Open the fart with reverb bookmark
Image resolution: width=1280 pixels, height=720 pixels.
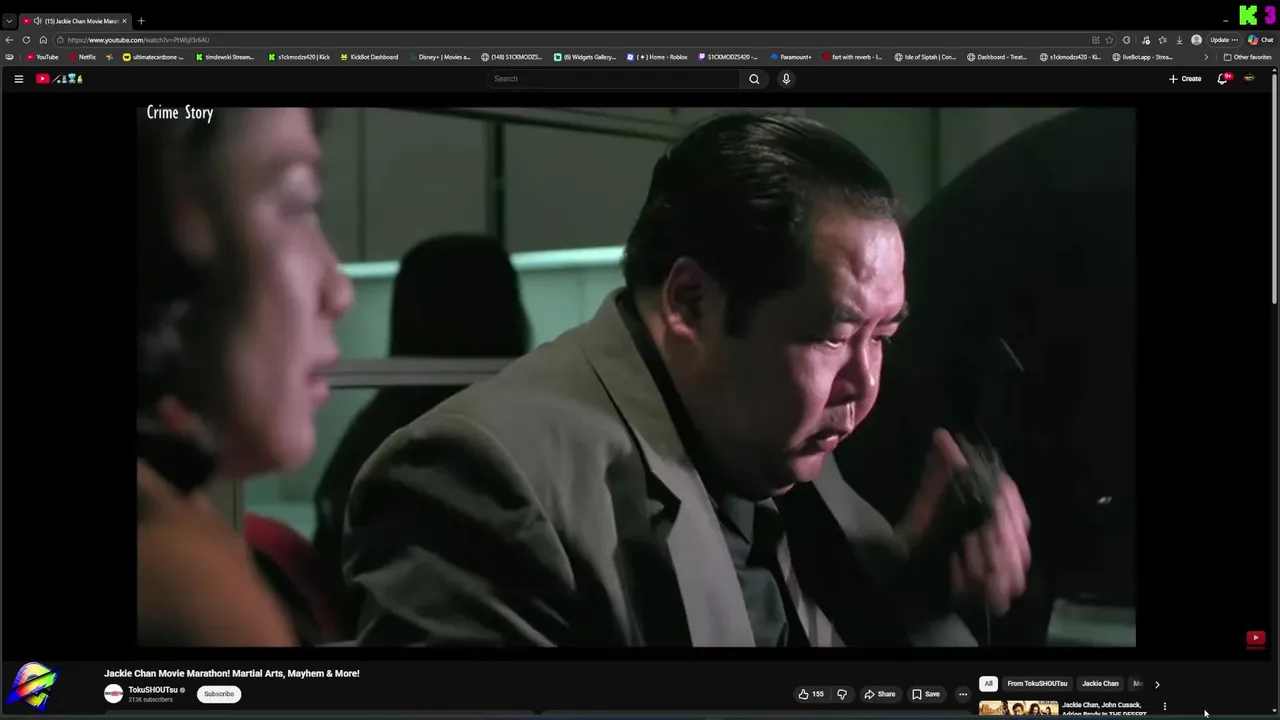(x=852, y=57)
